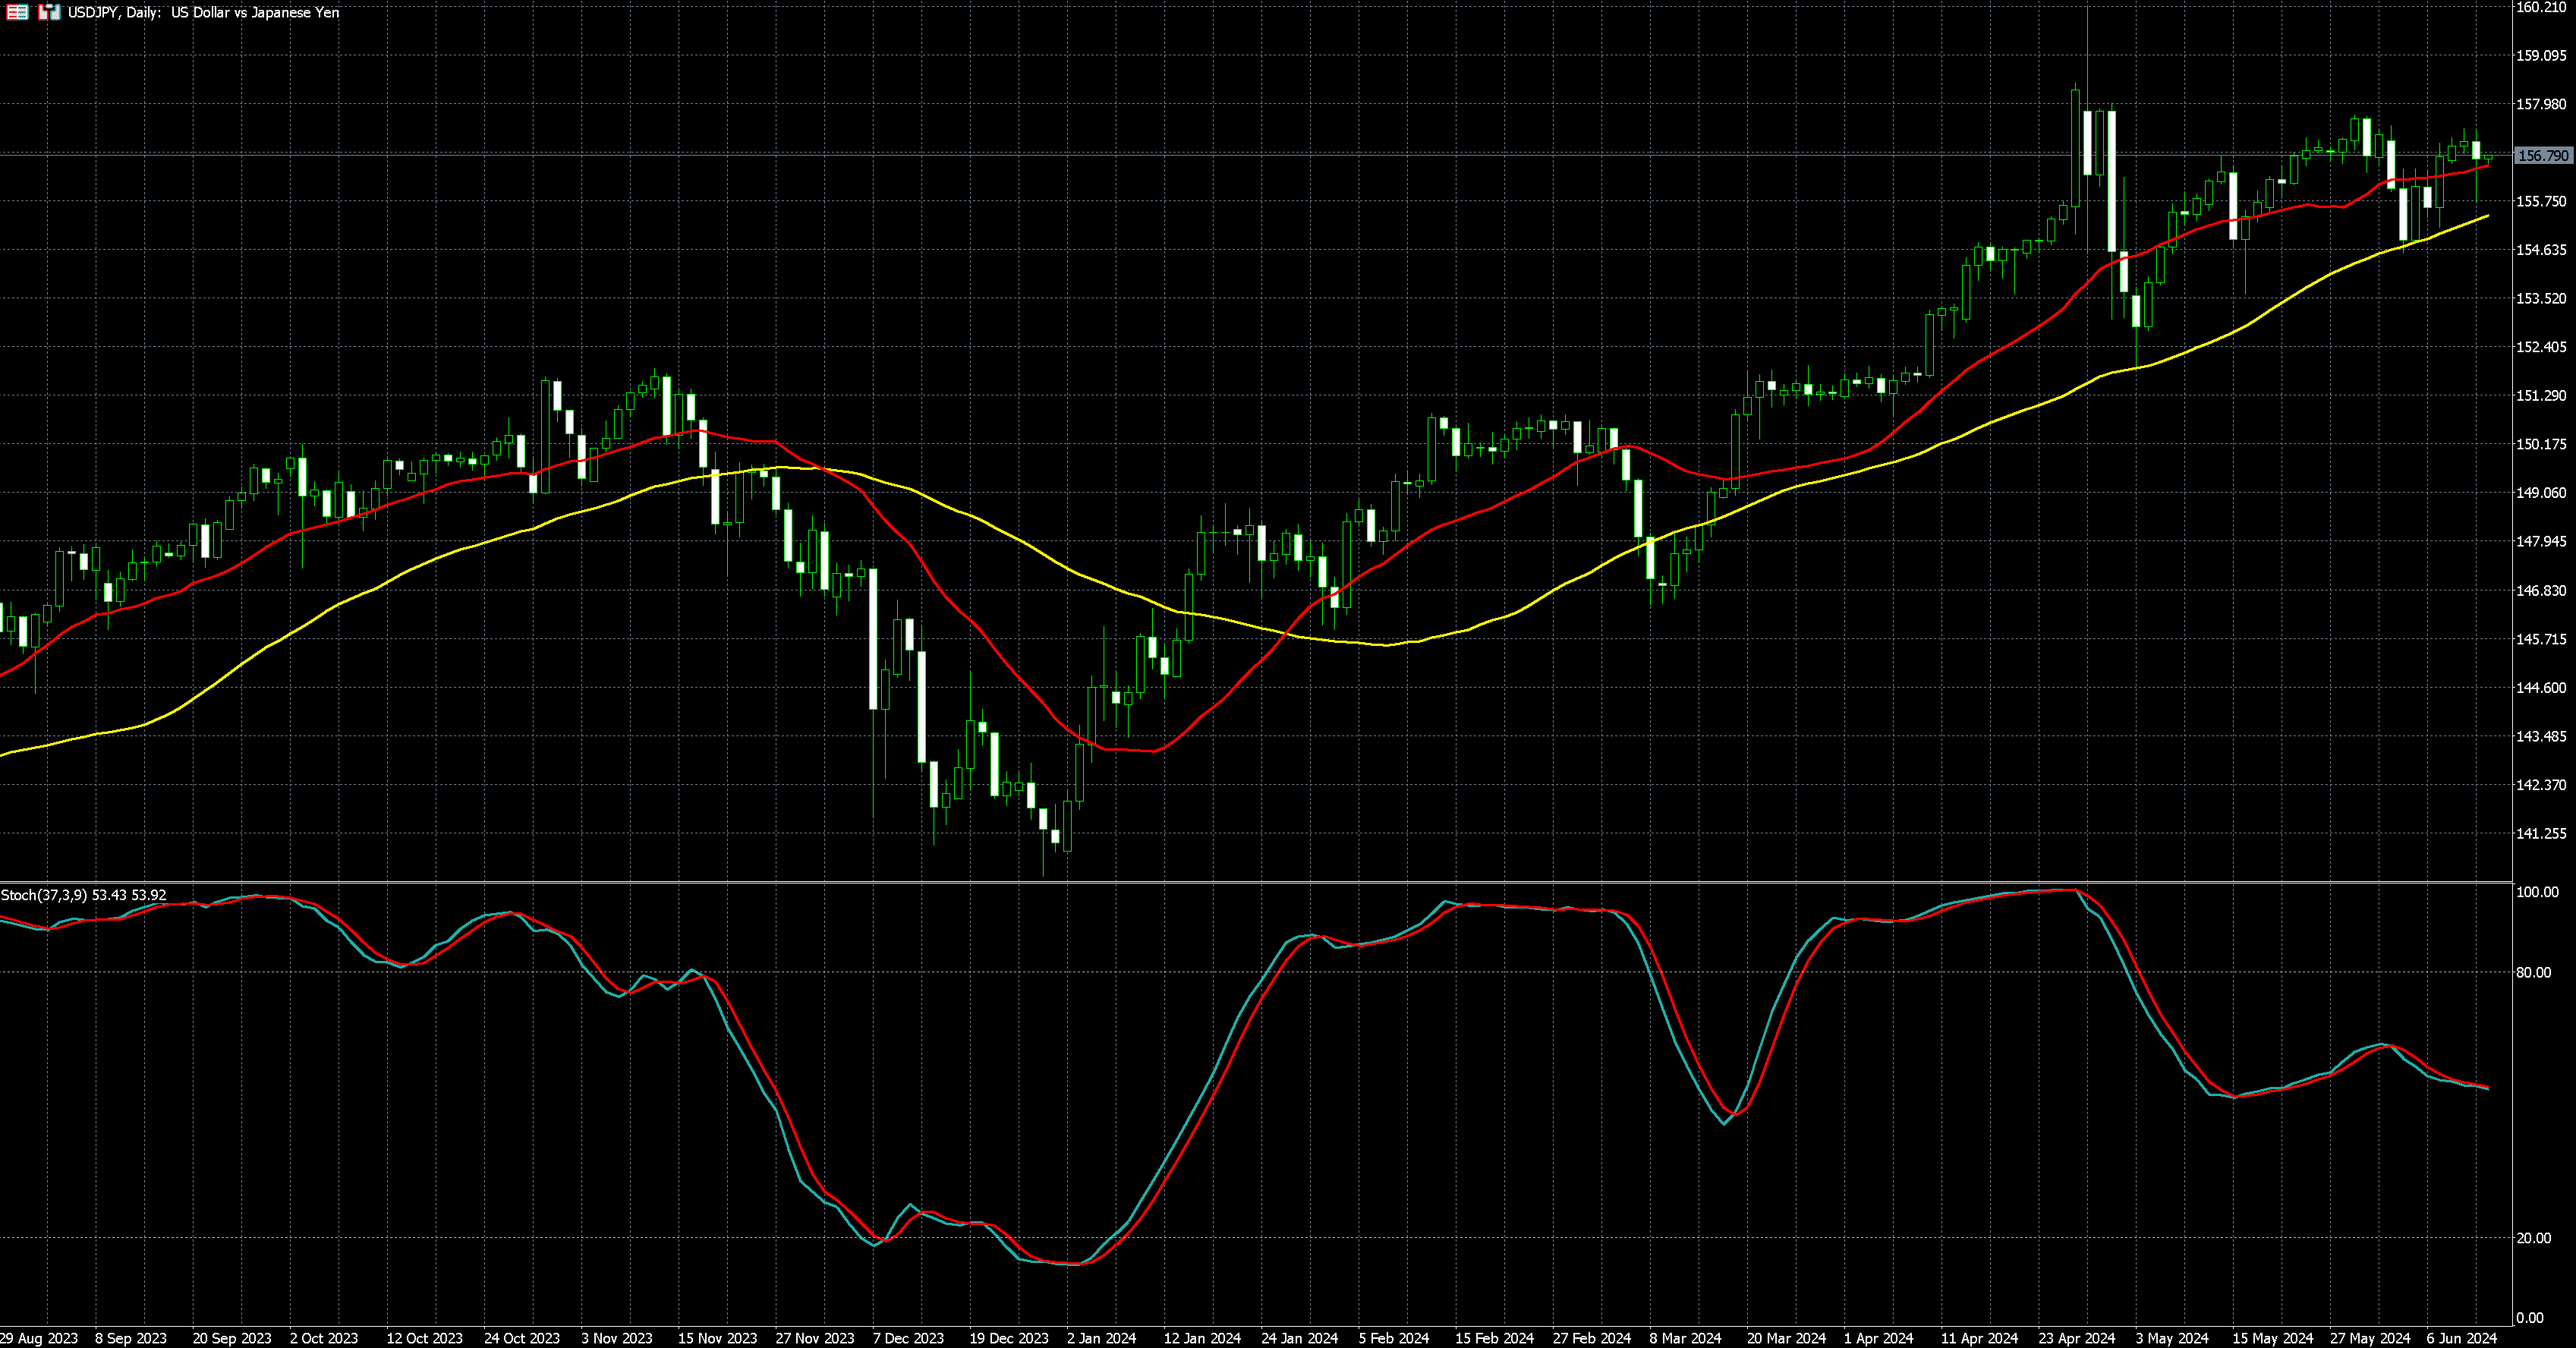The image size is (2576, 1348).
Task: Click the 2 Jan 2024 date label
Action: [x=1101, y=1338]
